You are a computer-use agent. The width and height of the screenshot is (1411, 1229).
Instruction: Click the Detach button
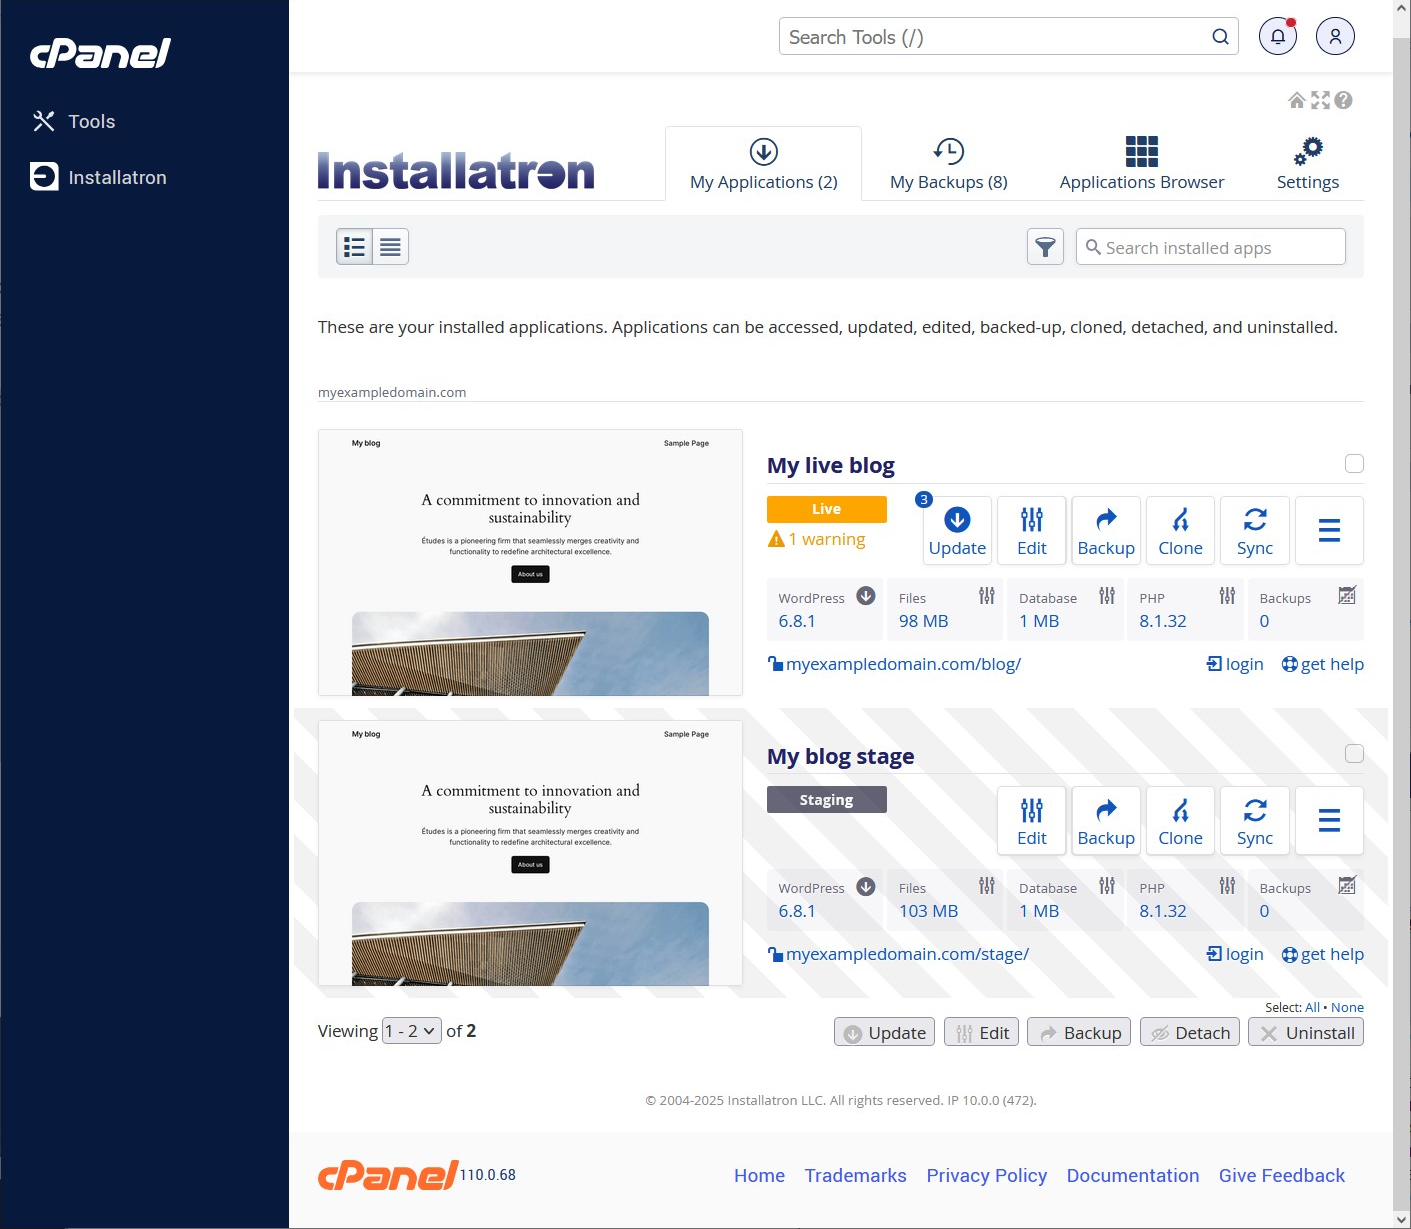(x=1190, y=1032)
